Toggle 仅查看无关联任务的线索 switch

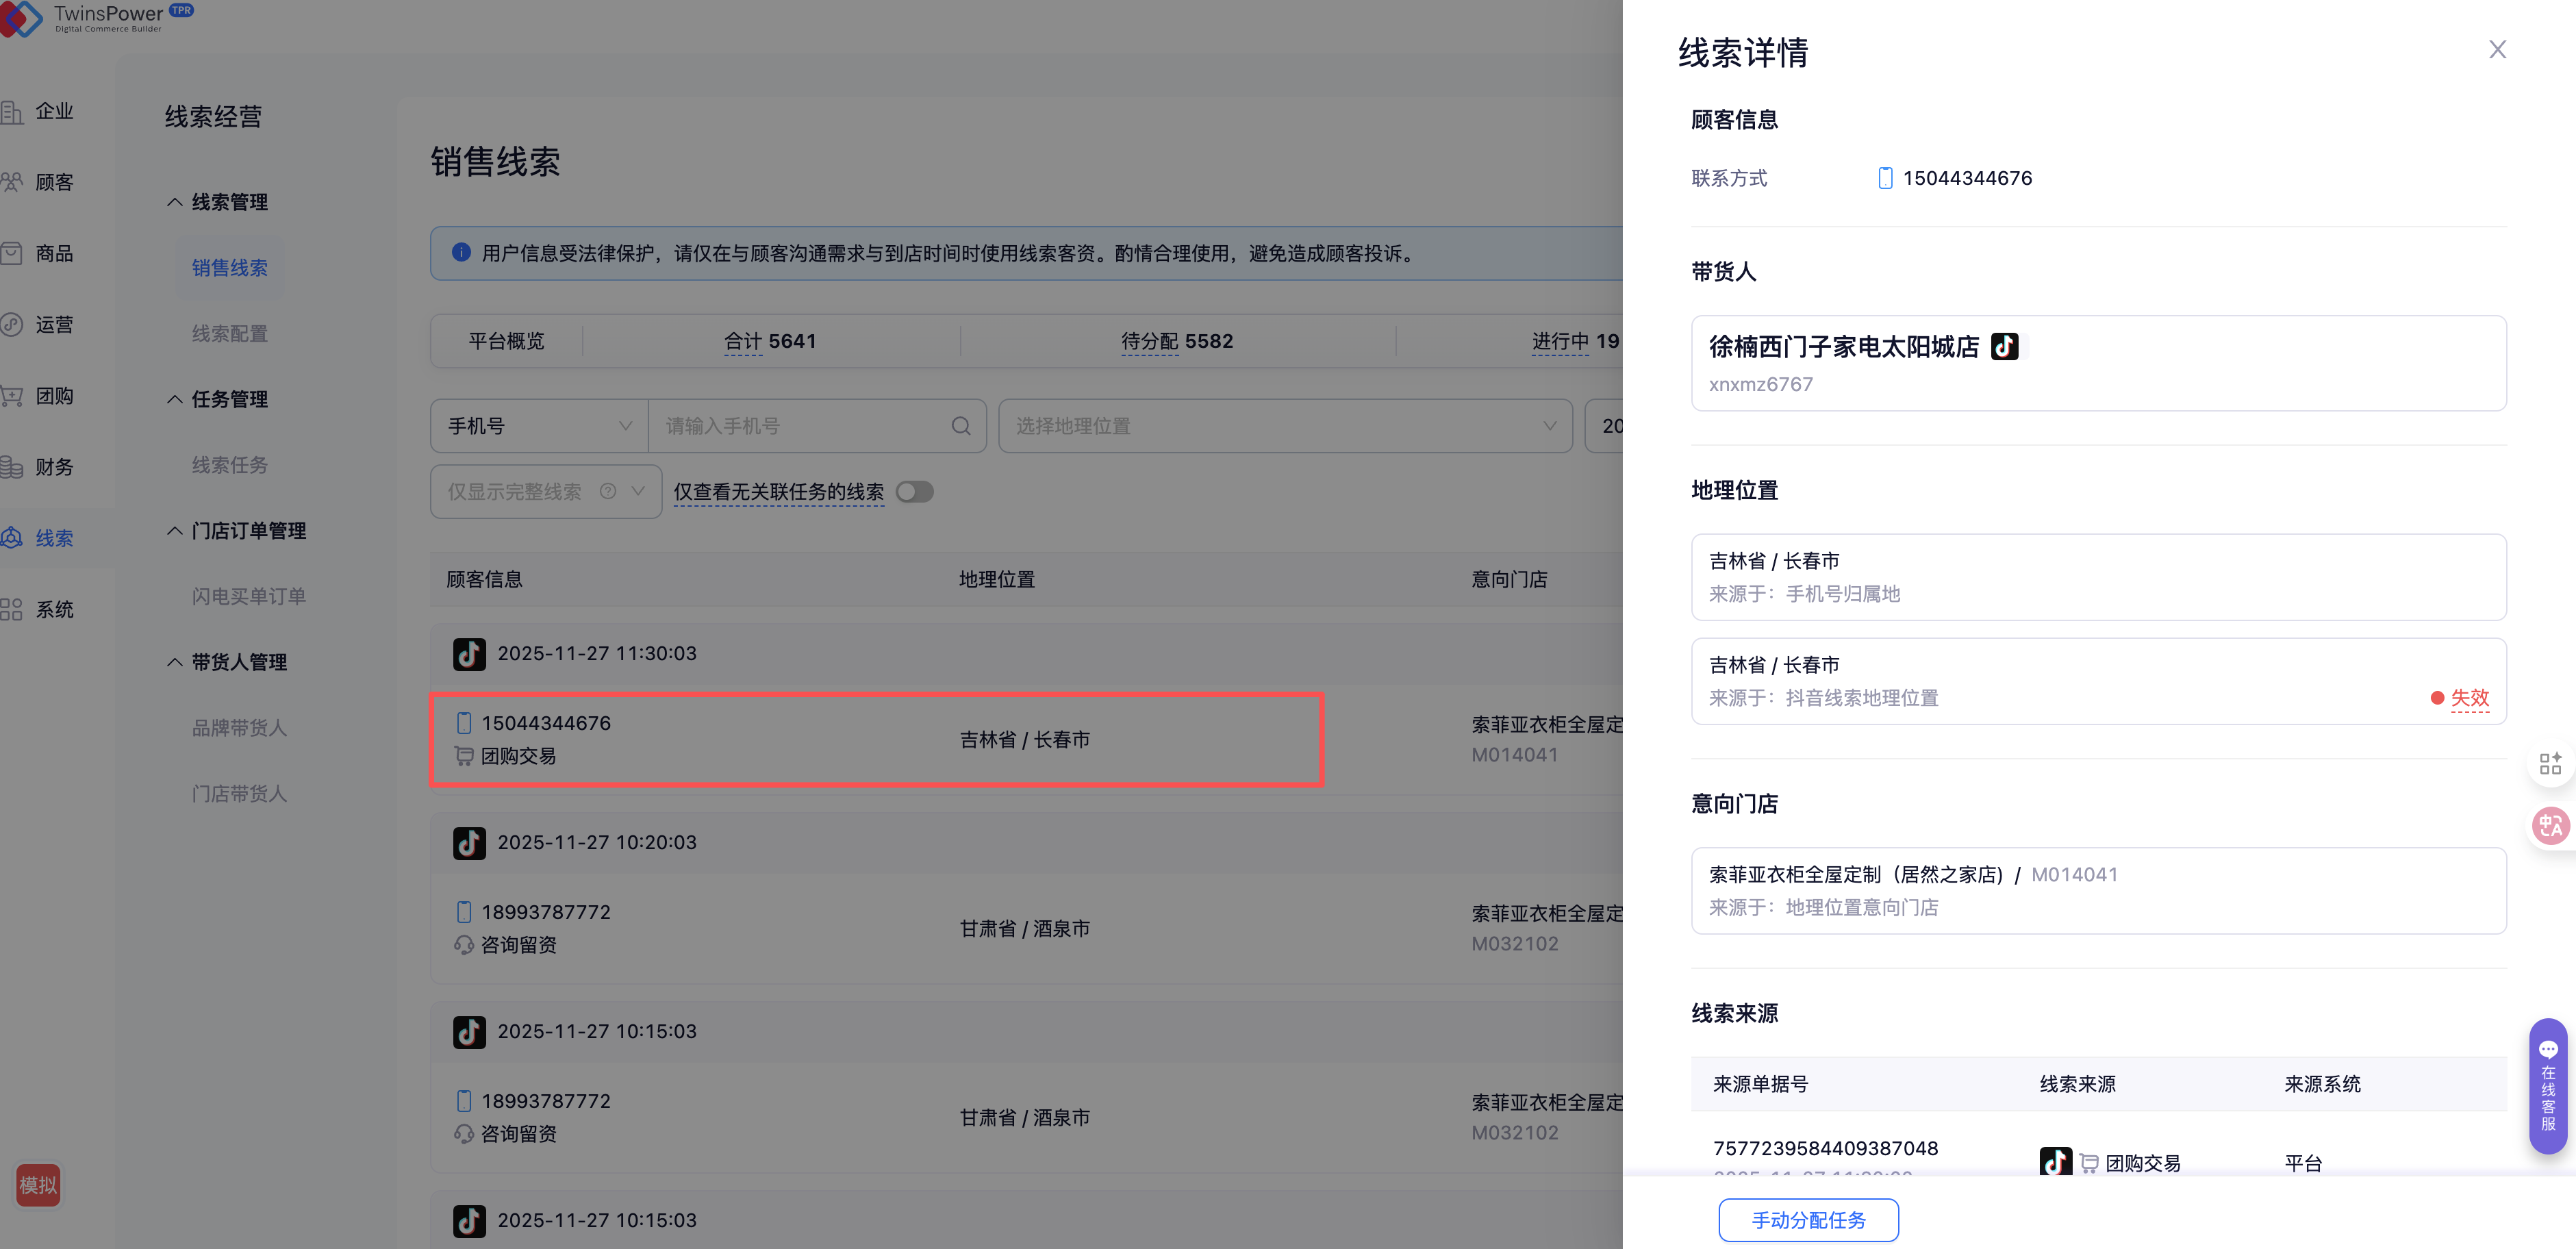(x=914, y=492)
